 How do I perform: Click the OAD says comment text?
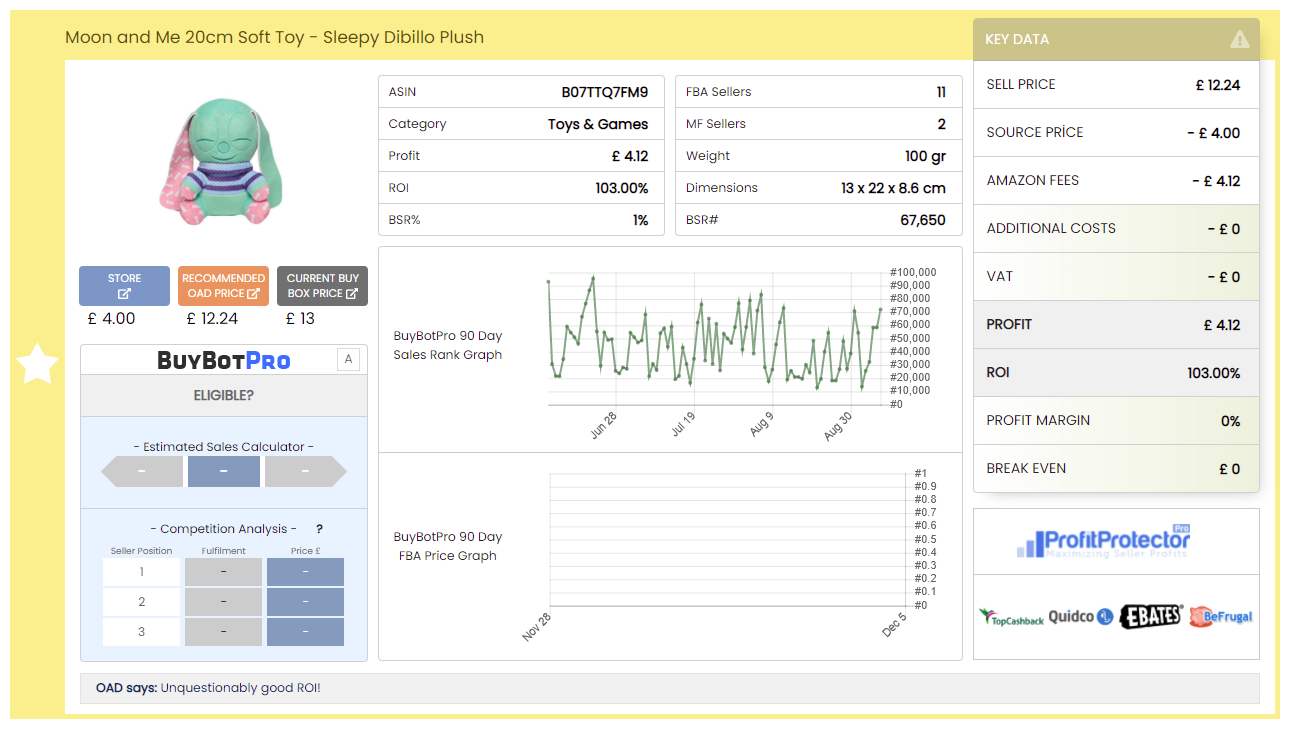click(x=208, y=688)
